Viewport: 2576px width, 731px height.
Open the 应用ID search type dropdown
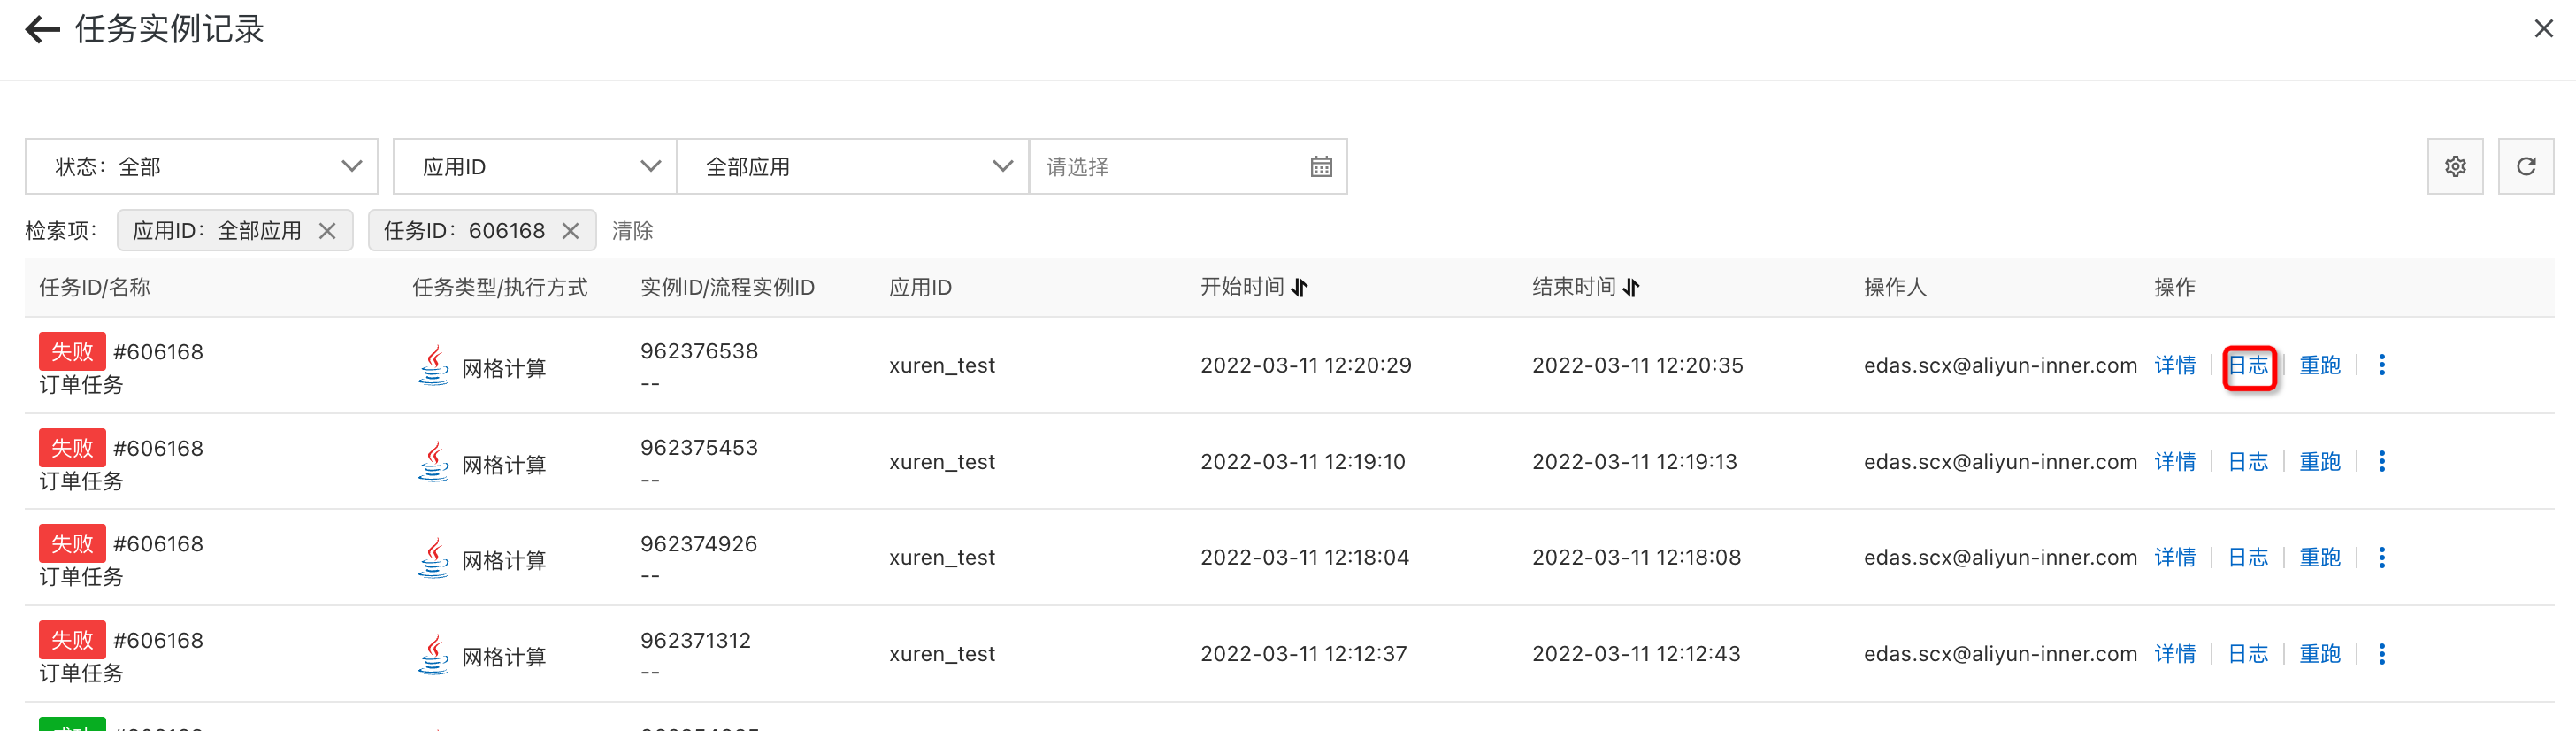pos(652,166)
